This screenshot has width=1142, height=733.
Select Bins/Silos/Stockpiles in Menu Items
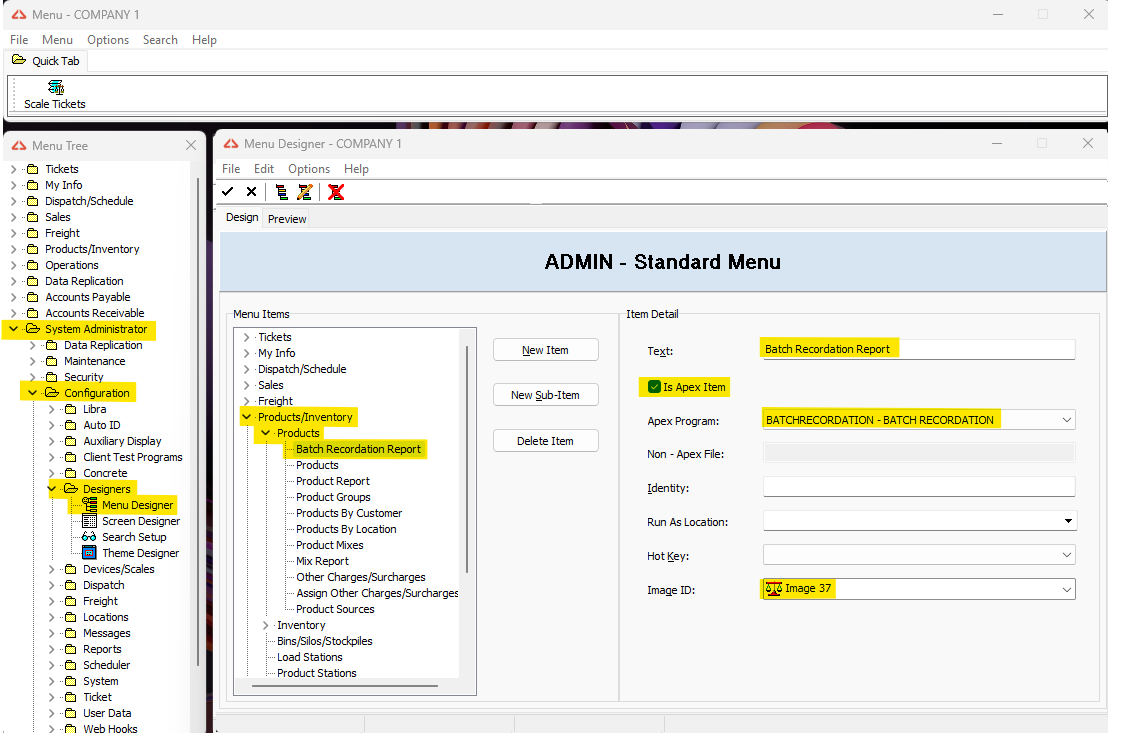pyautogui.click(x=325, y=641)
